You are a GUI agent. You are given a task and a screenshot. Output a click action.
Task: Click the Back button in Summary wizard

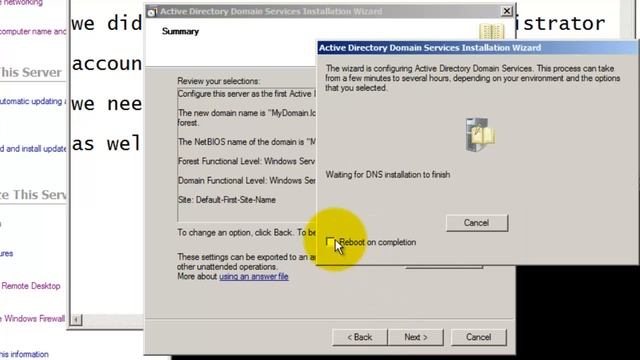tap(360, 337)
